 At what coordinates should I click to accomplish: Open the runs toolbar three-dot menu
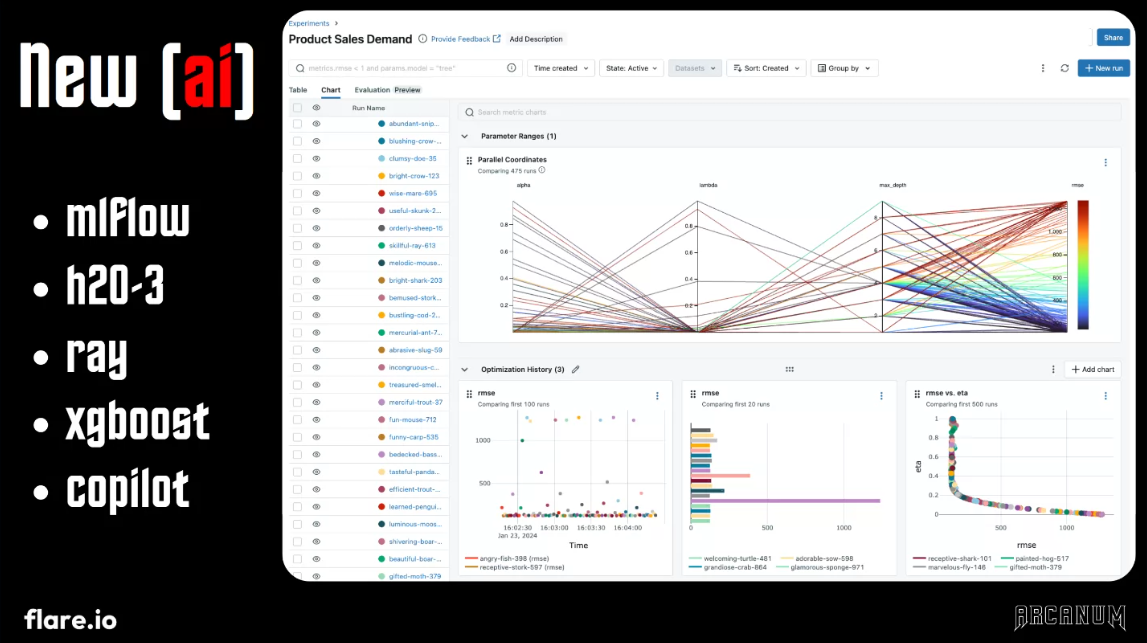(1042, 68)
